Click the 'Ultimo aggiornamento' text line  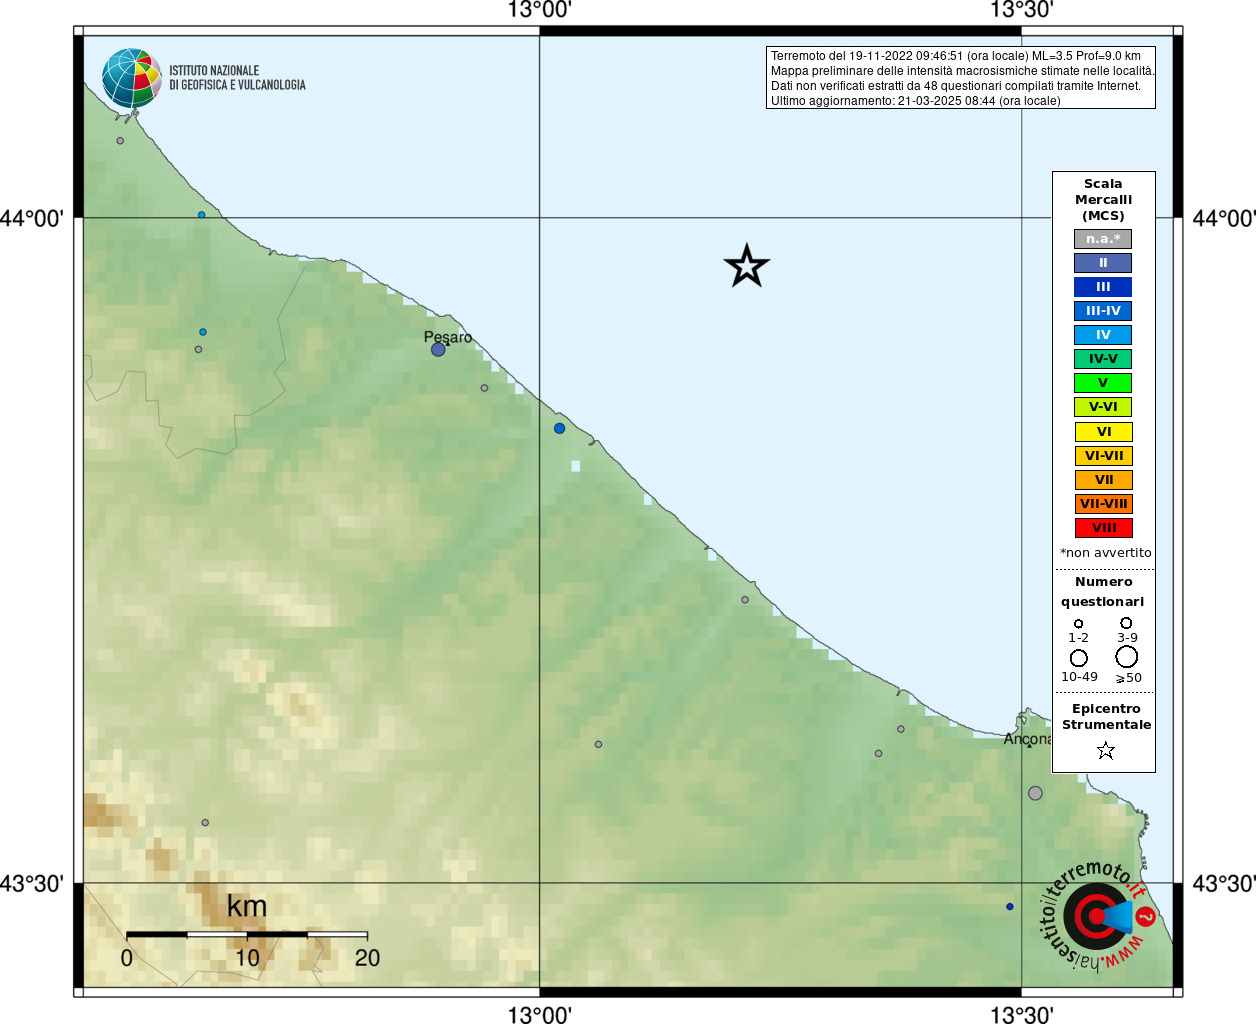click(916, 101)
